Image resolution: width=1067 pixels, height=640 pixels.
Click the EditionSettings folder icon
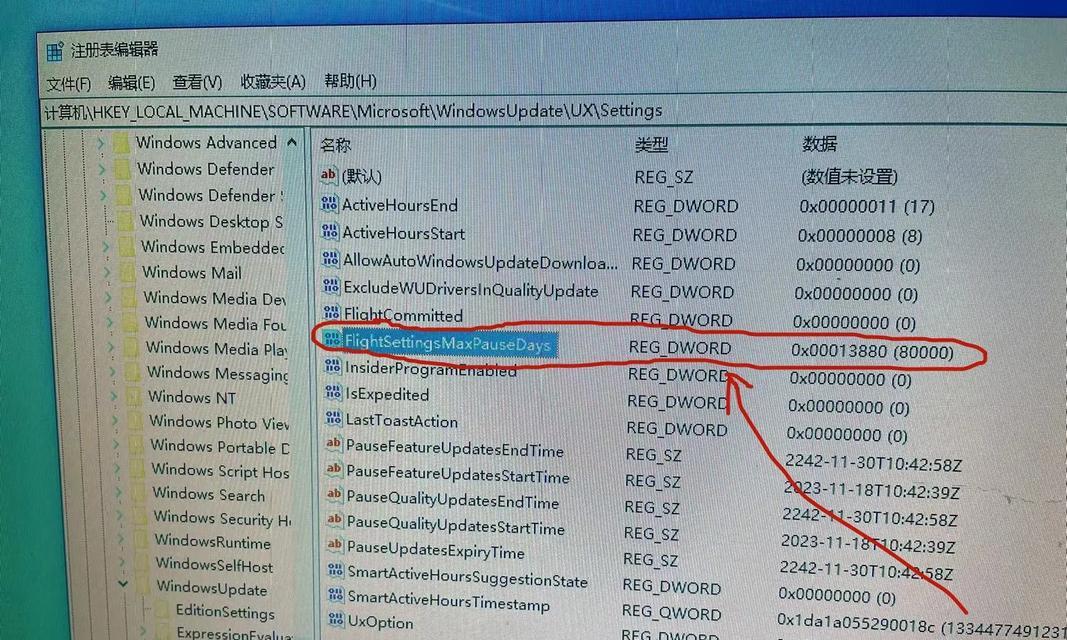coord(163,609)
